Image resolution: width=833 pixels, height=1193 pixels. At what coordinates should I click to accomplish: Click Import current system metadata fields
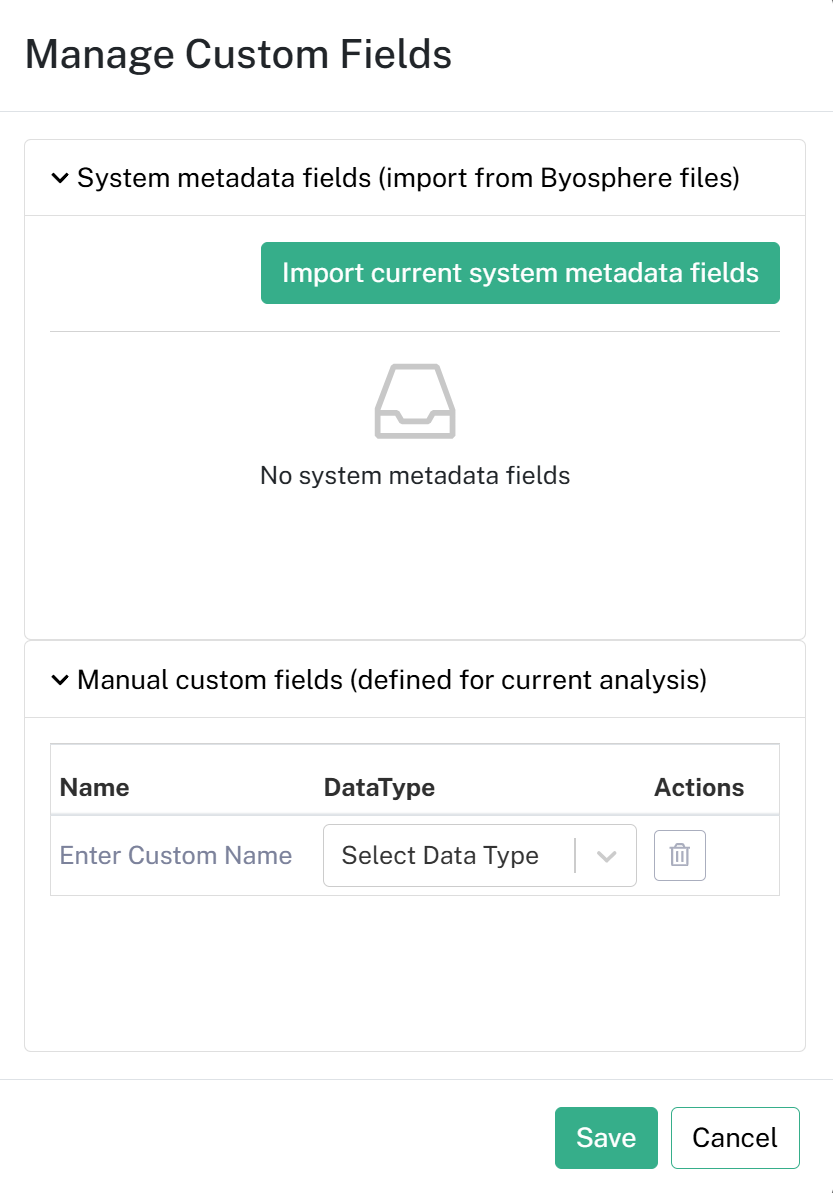(520, 273)
